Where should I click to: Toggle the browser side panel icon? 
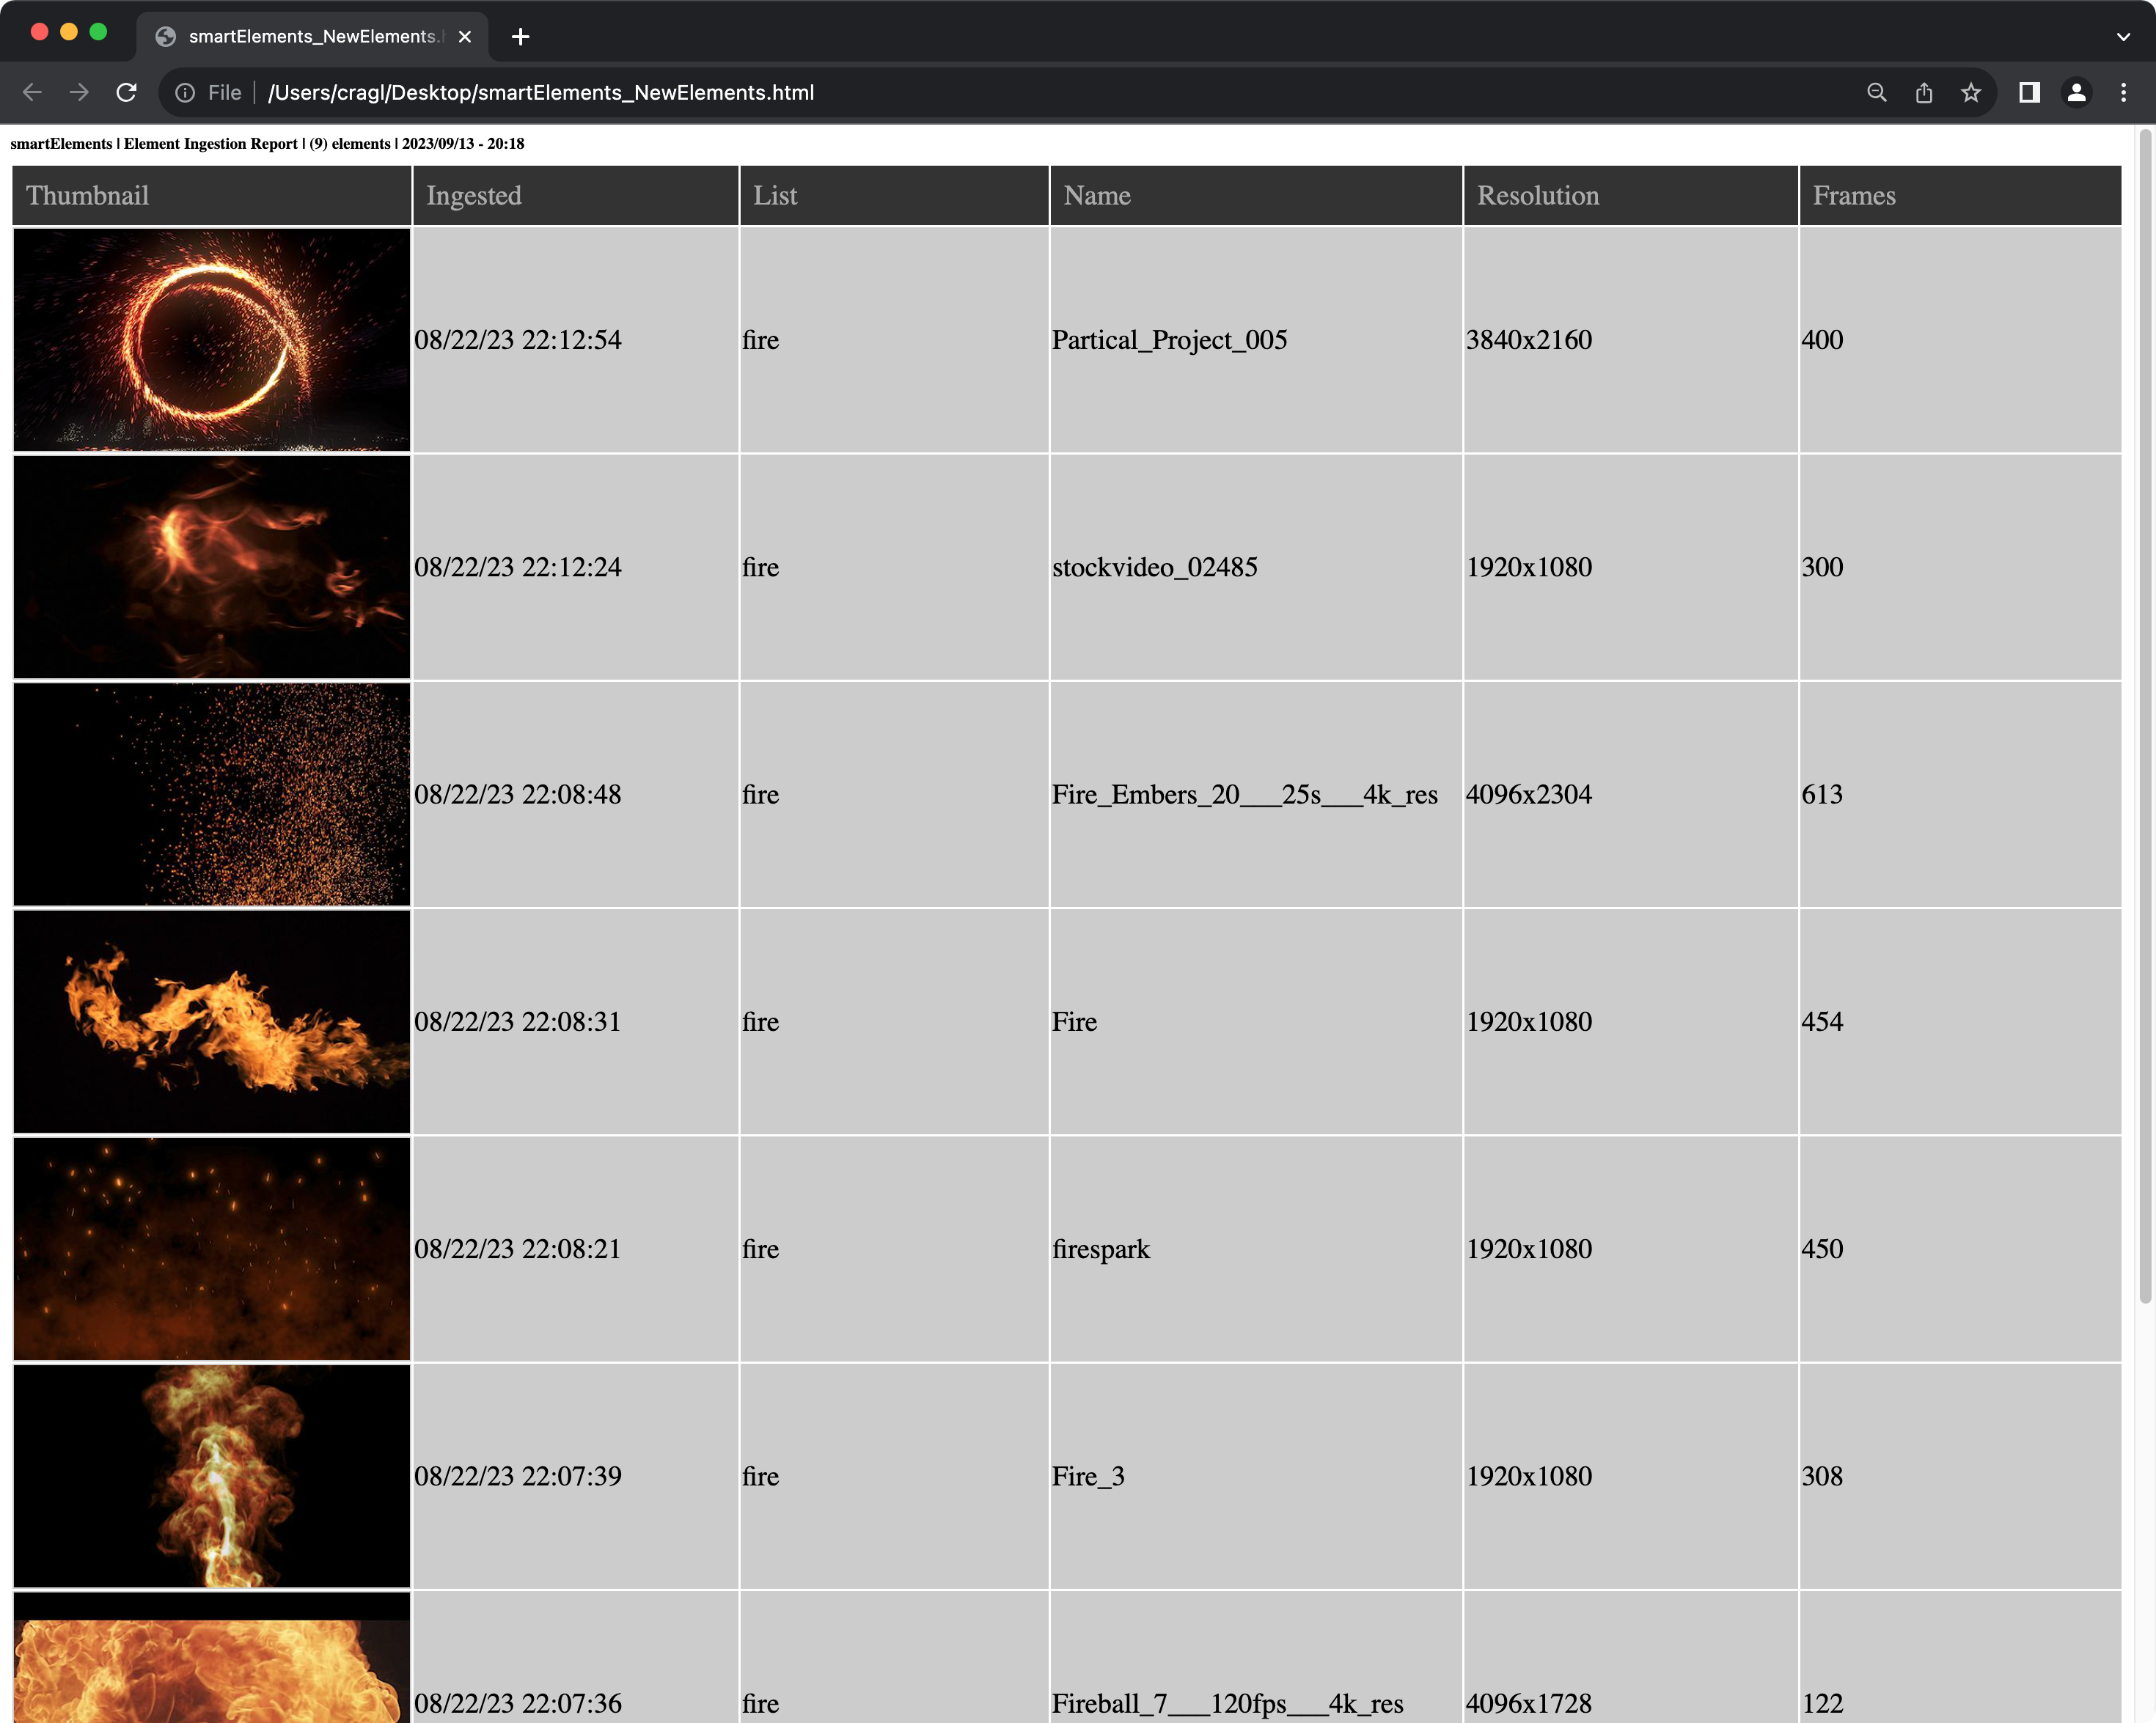[x=2029, y=93]
